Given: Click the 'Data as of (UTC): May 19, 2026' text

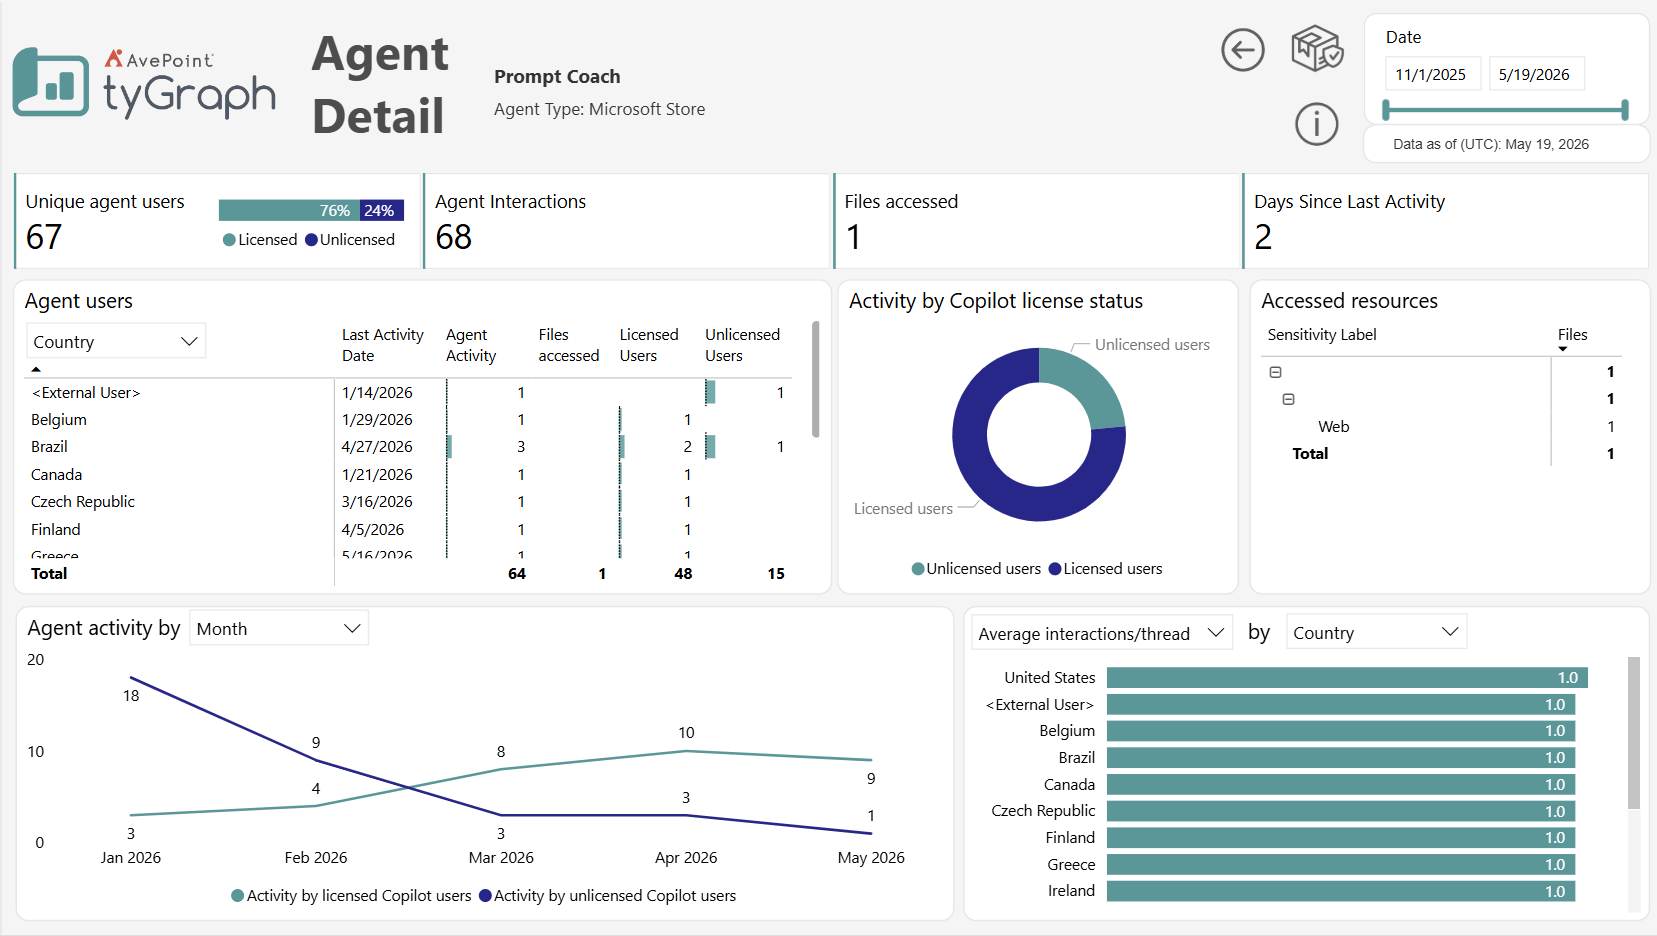Looking at the screenshot, I should click(x=1491, y=144).
